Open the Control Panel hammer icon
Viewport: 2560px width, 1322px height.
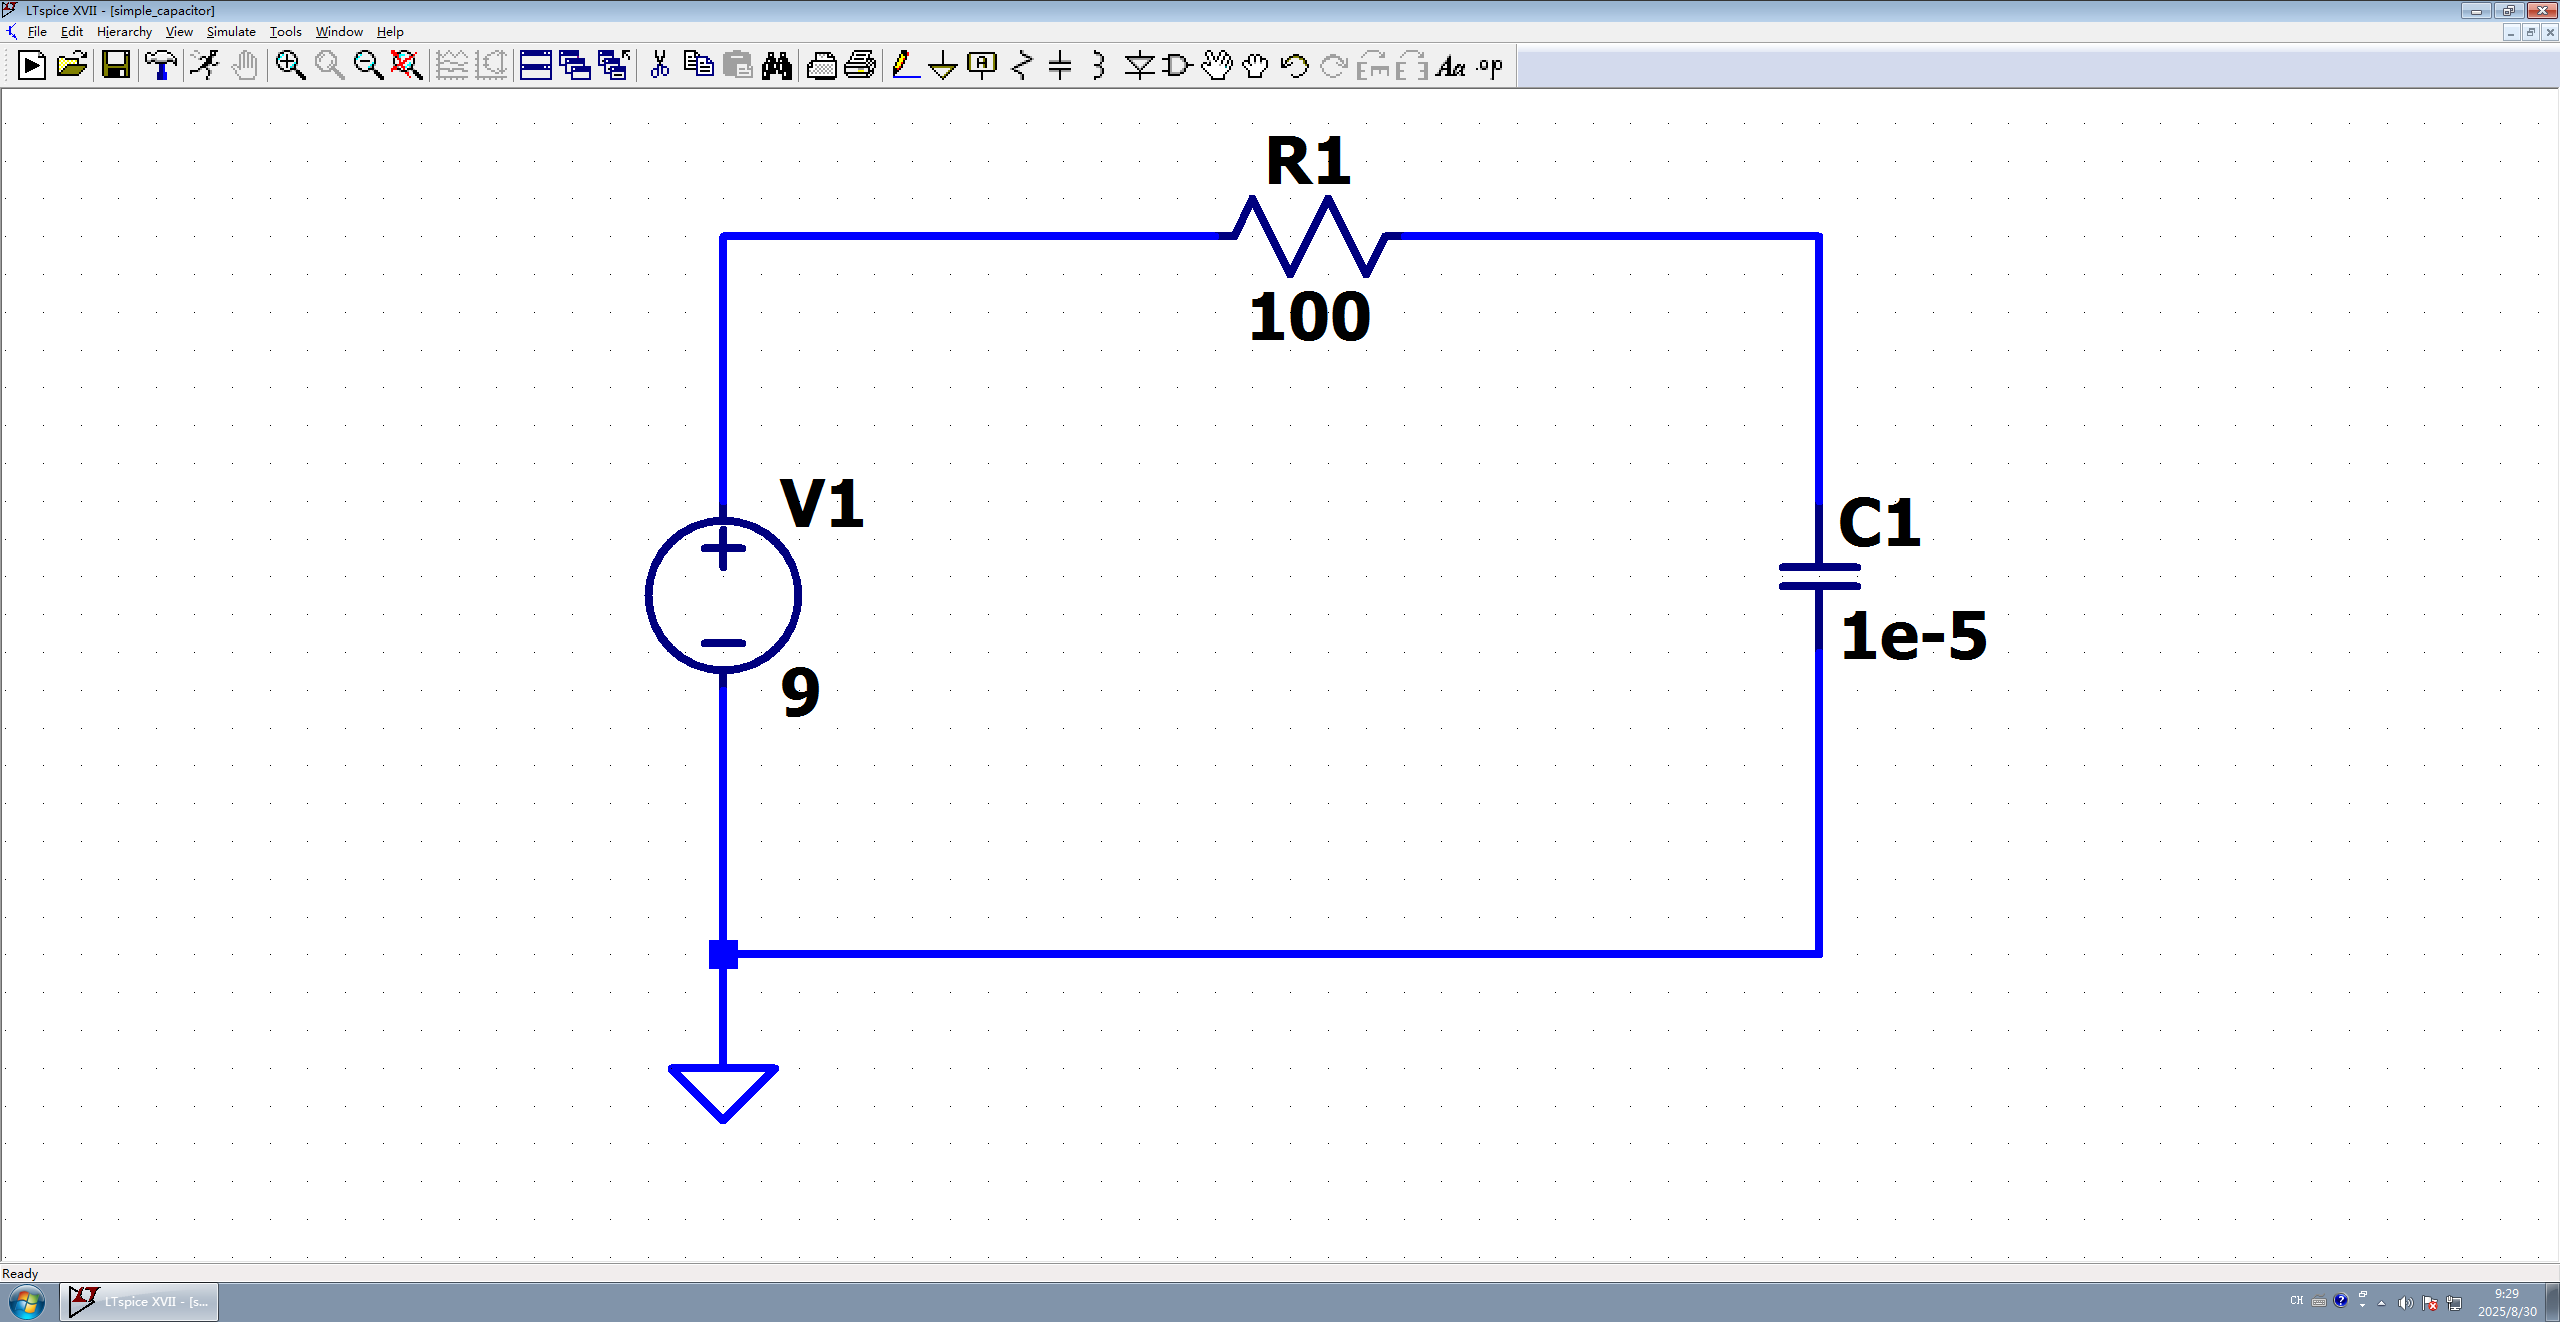click(x=161, y=66)
